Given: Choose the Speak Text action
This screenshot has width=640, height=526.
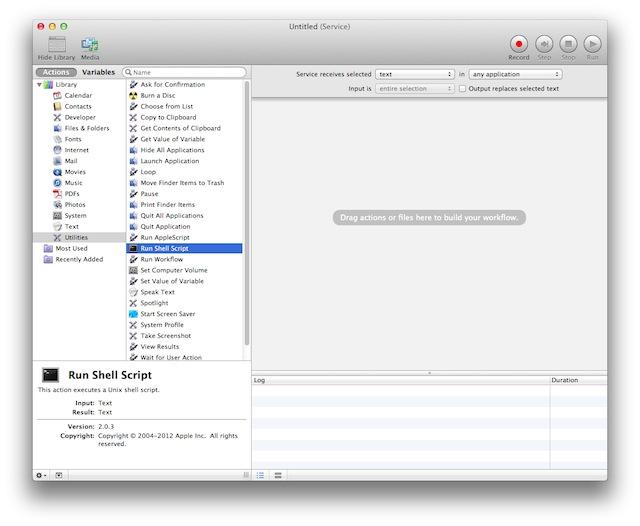Looking at the screenshot, I should [157, 292].
